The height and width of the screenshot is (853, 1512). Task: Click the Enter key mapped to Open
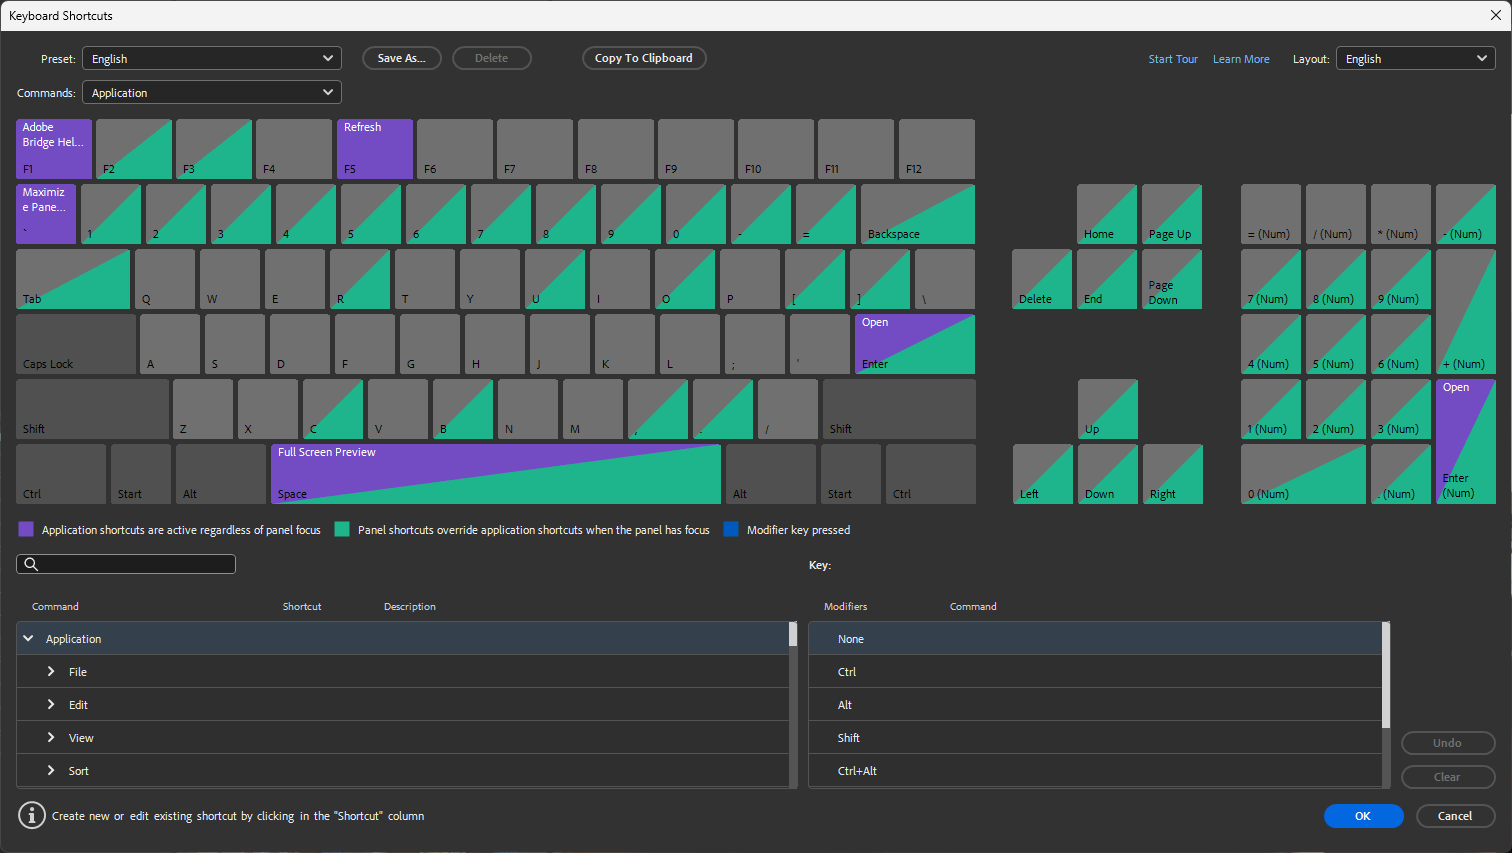point(913,343)
